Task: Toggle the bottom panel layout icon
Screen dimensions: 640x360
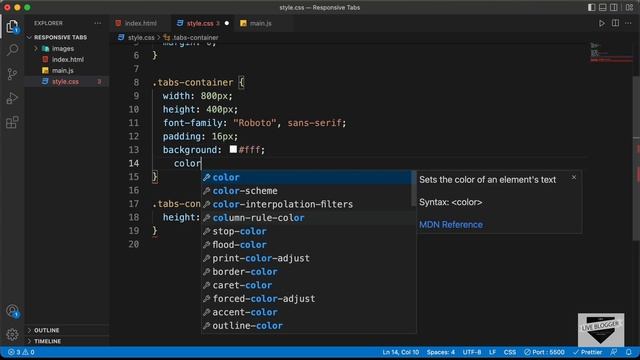Action: pos(602,7)
